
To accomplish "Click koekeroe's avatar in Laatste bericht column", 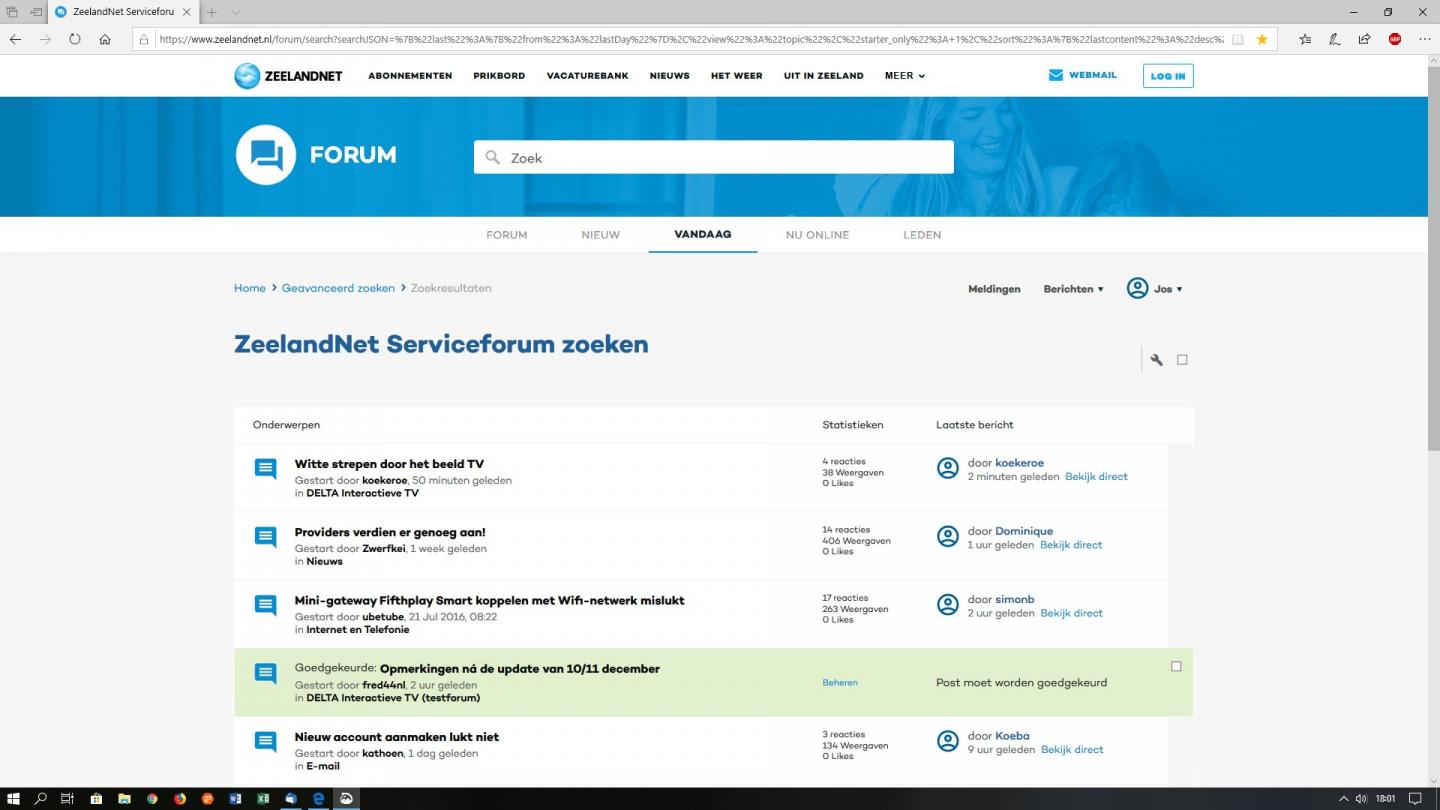I will click(x=947, y=468).
